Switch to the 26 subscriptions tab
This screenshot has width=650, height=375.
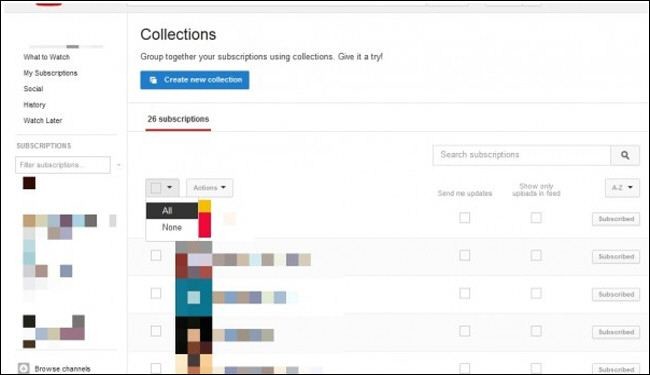coord(178,119)
